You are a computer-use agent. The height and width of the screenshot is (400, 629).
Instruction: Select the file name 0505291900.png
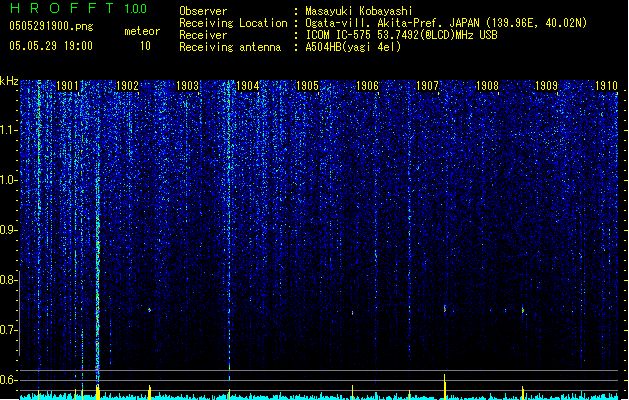coord(51,26)
